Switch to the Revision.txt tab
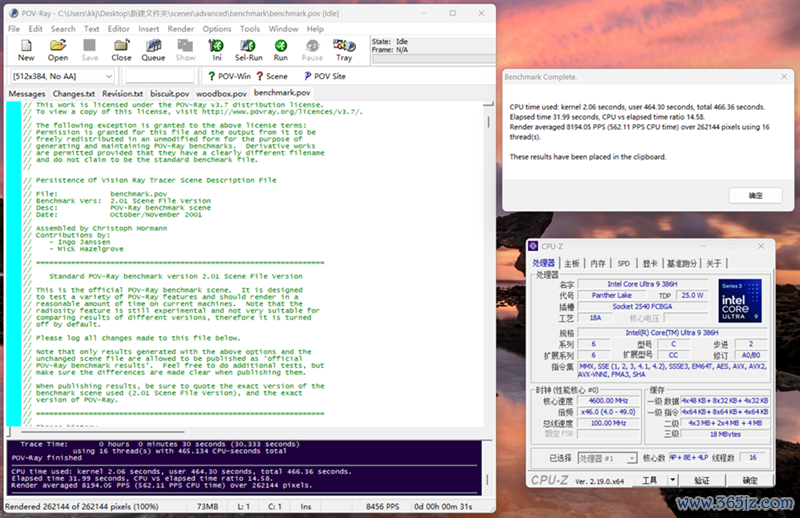 coord(122,94)
